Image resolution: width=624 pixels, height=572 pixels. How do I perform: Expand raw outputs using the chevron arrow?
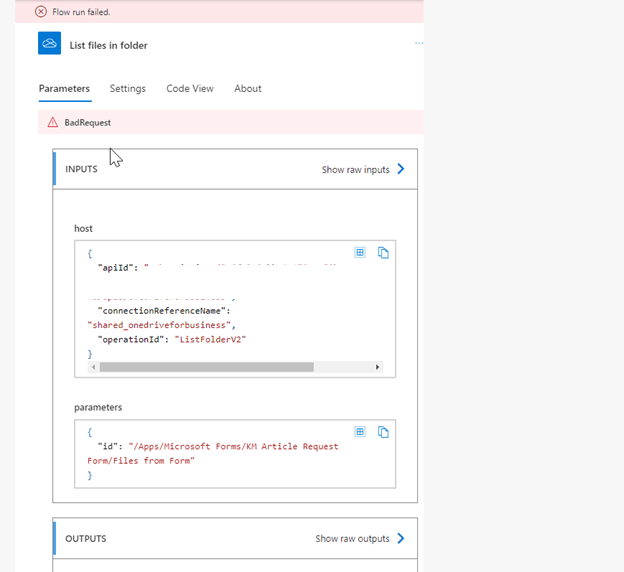point(401,538)
